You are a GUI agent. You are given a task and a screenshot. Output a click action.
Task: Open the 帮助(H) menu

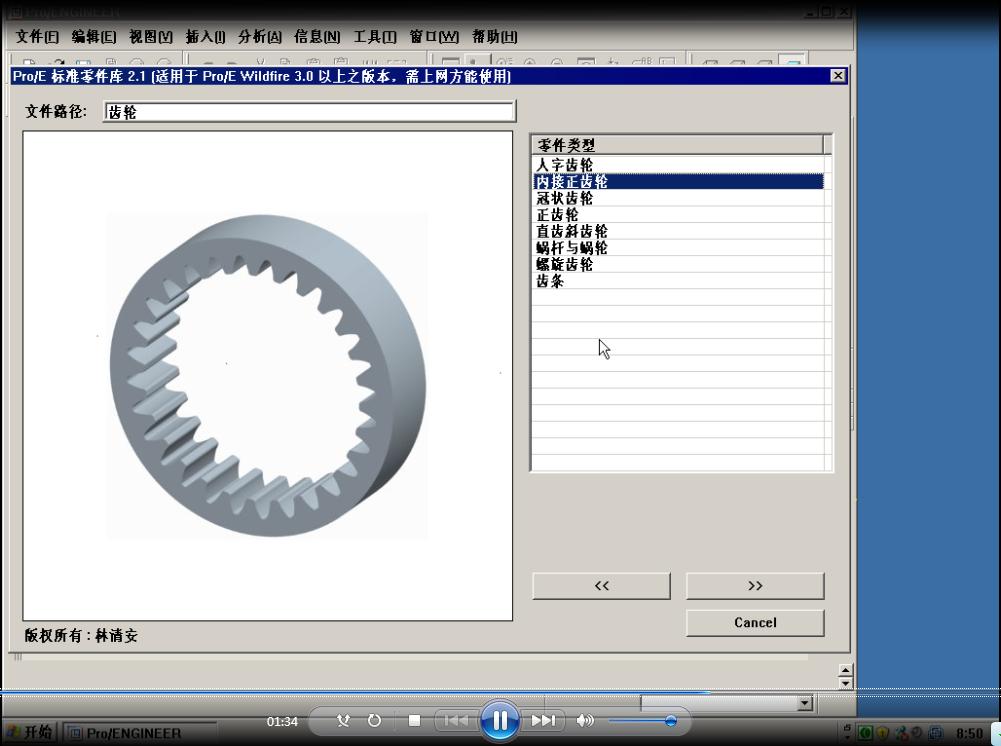coord(495,36)
